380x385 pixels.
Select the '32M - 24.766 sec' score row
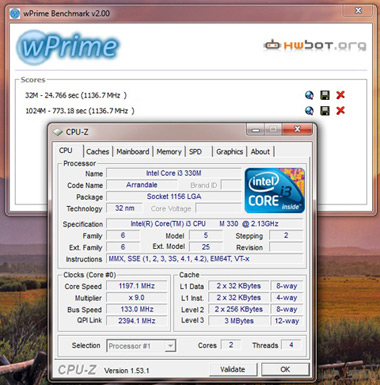[76, 95]
